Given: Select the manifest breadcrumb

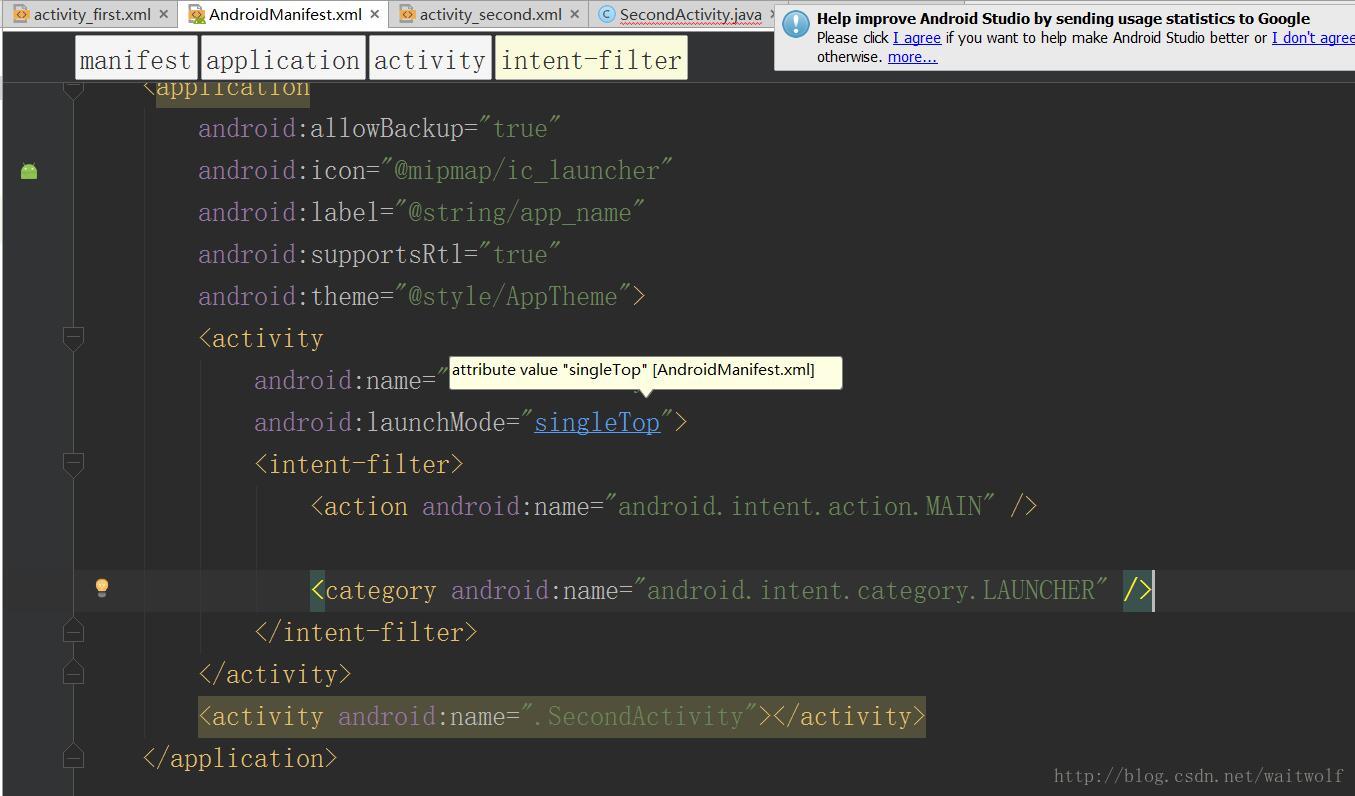Looking at the screenshot, I should (x=136, y=60).
